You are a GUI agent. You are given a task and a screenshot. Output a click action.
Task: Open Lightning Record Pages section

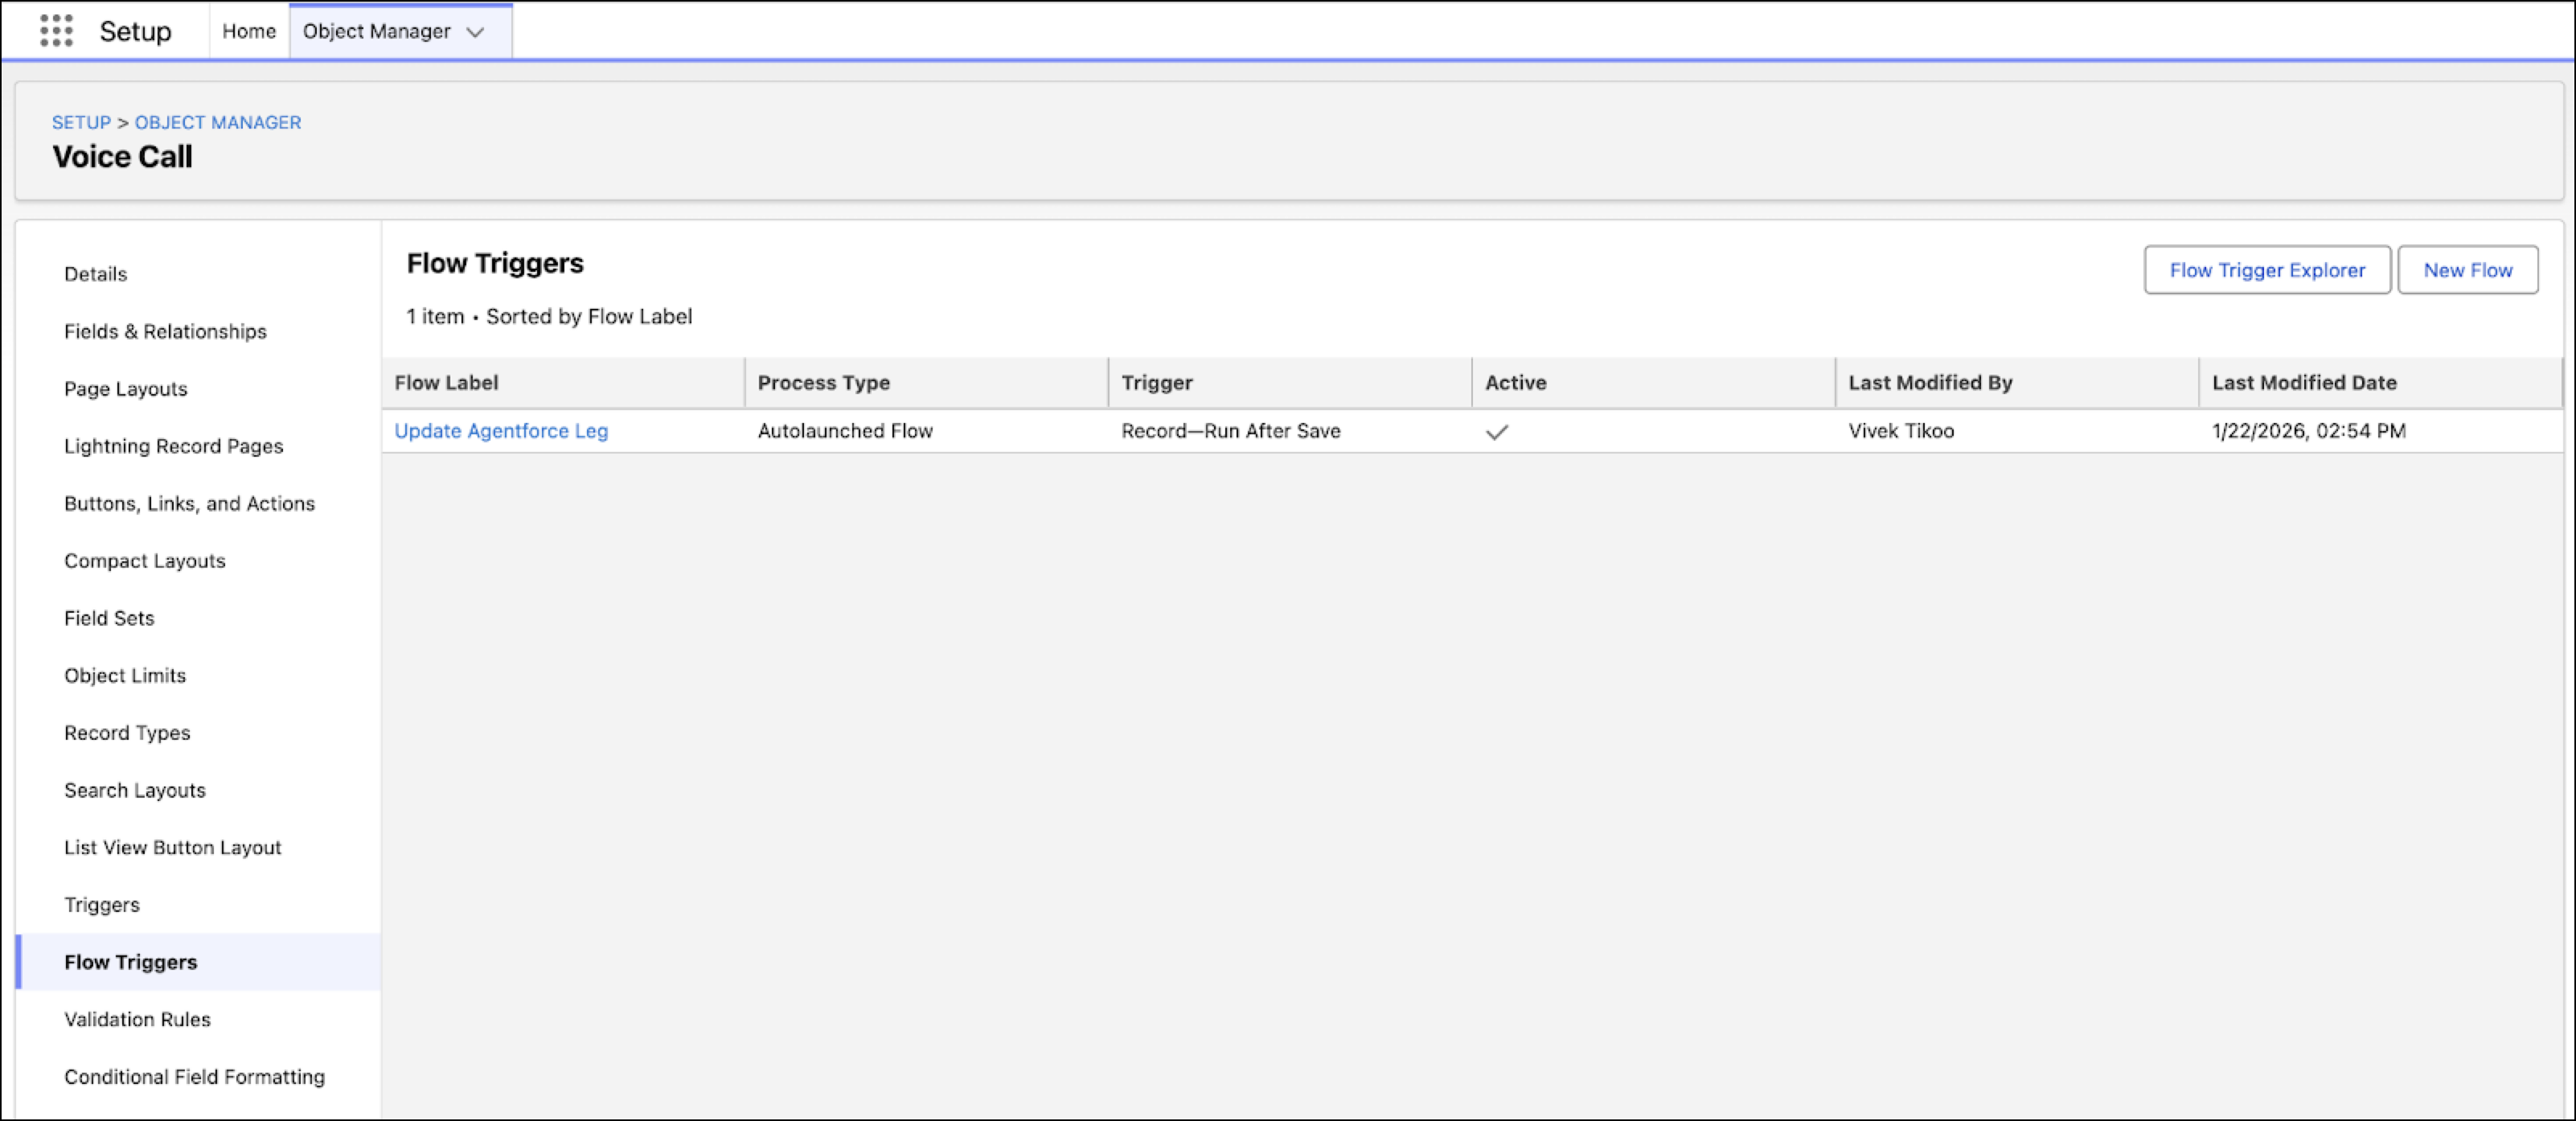tap(174, 446)
